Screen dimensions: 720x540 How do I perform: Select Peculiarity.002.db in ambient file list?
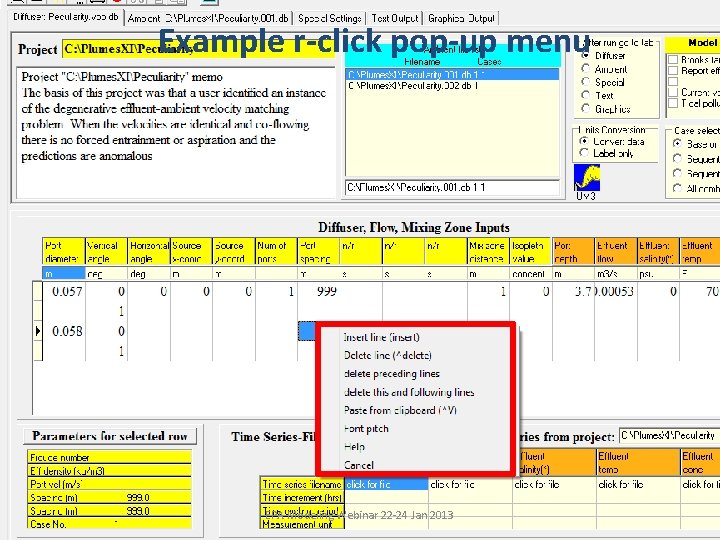452,85
